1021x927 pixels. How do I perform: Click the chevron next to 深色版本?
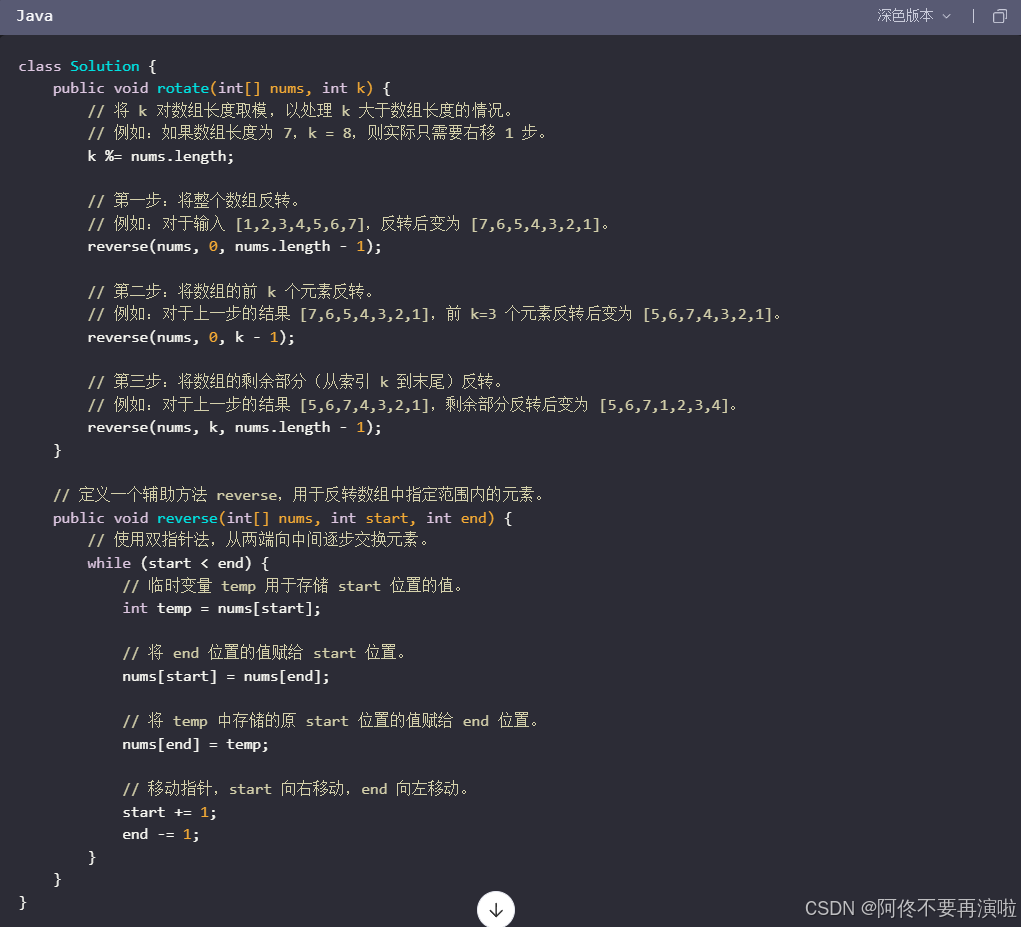946,16
